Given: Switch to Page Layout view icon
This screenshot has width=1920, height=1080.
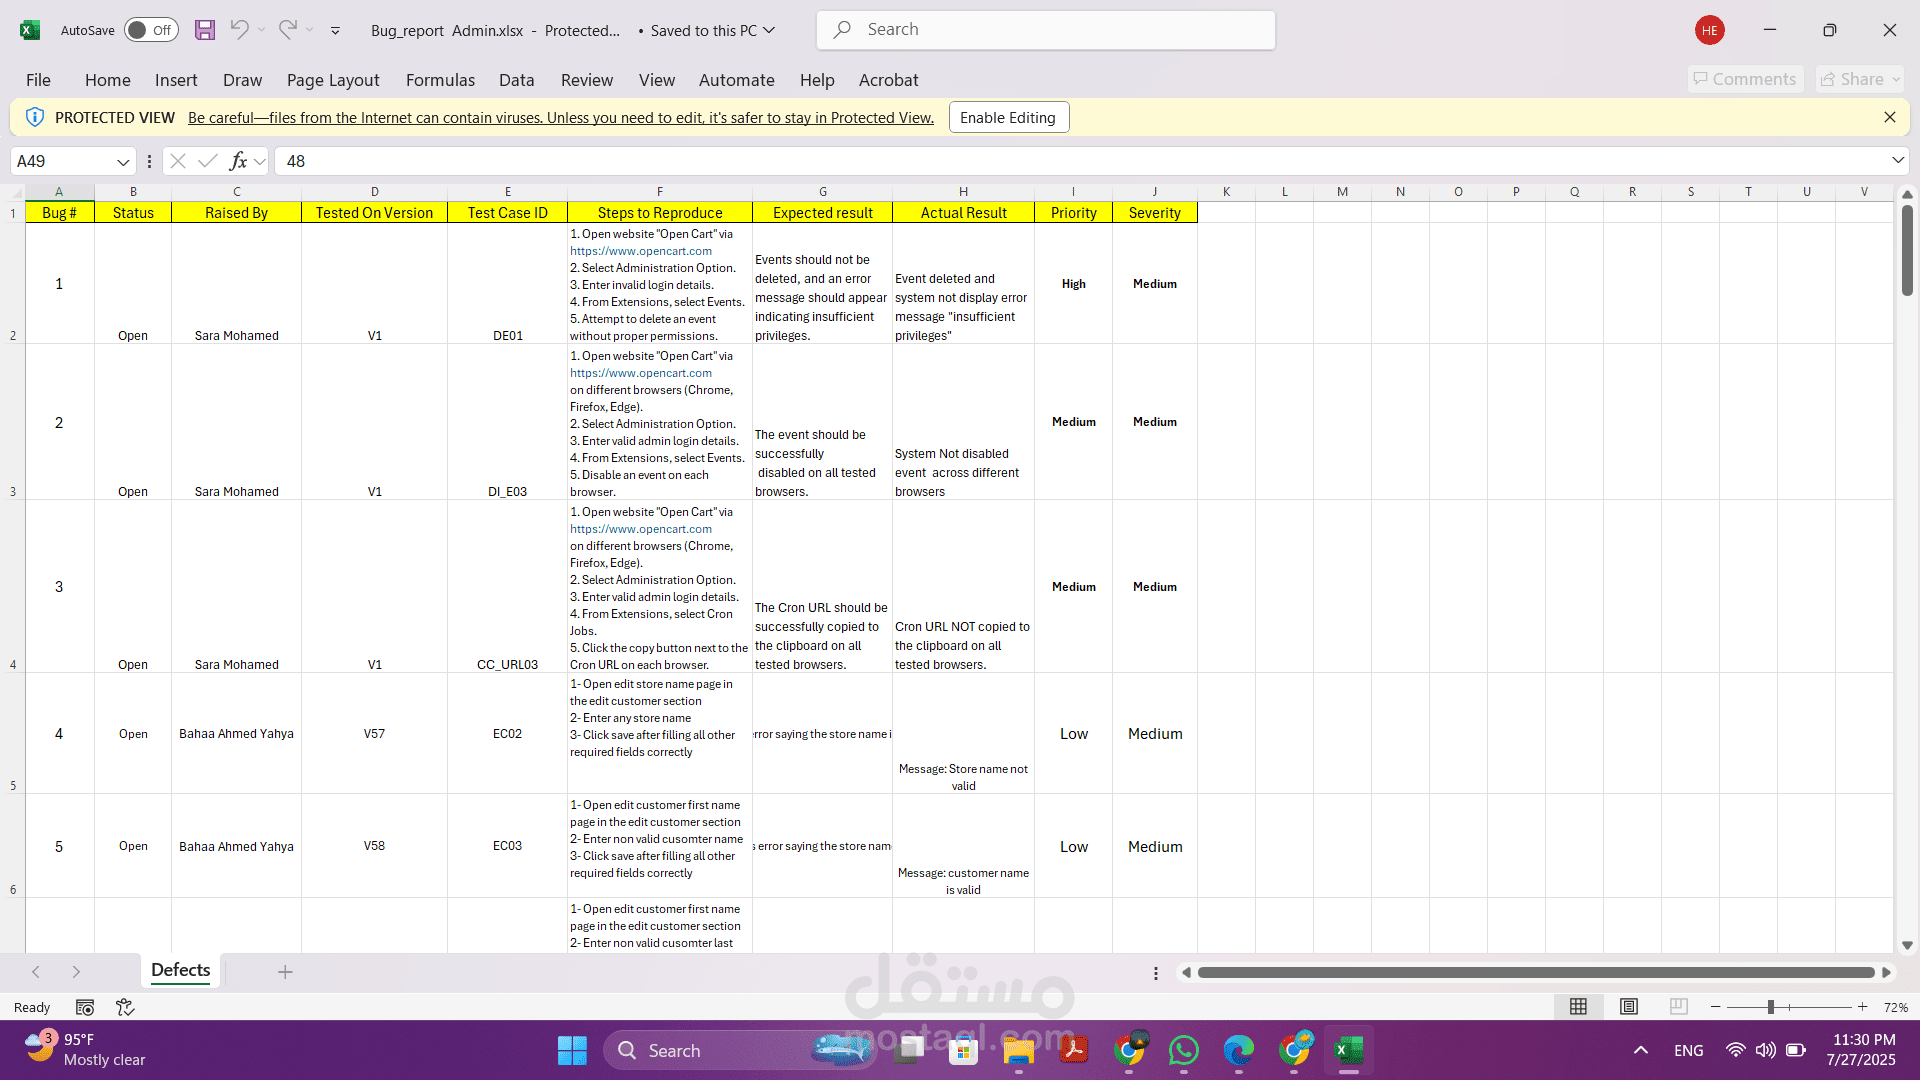Looking at the screenshot, I should coord(1629,1007).
